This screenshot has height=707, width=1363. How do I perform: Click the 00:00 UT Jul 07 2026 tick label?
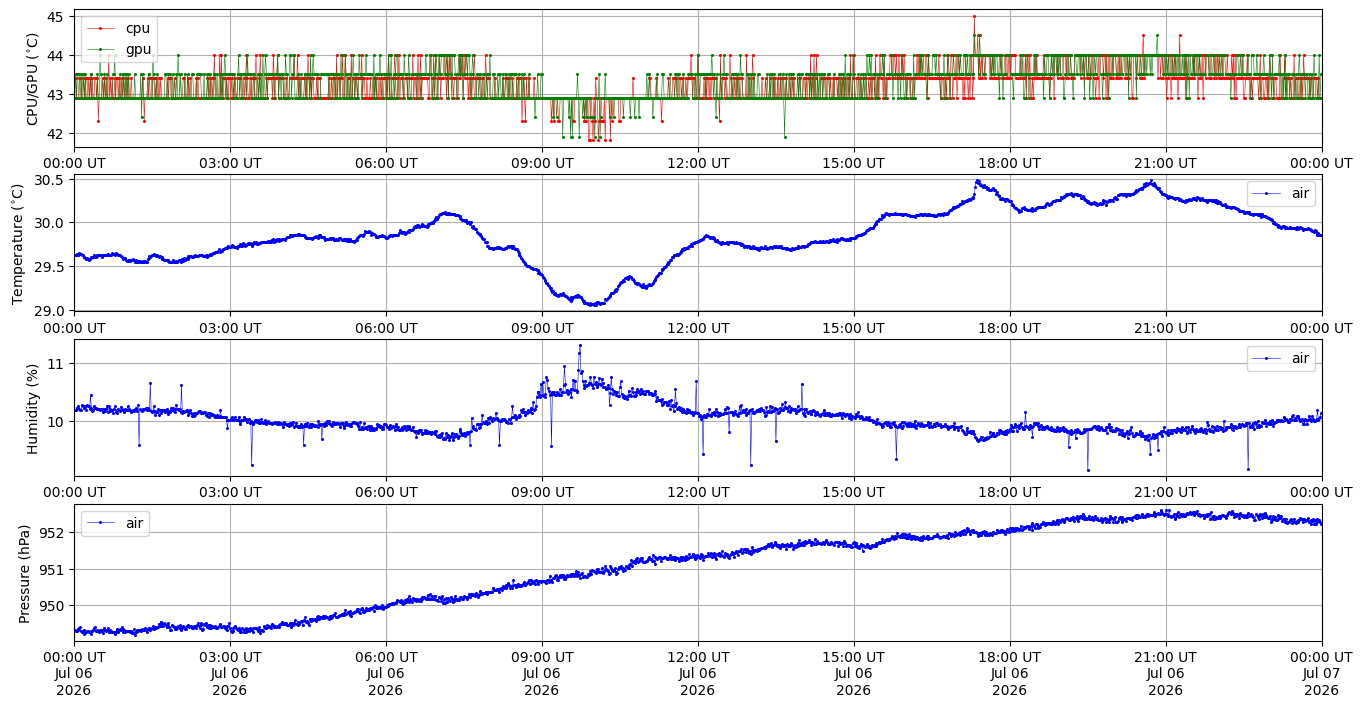point(1322,674)
